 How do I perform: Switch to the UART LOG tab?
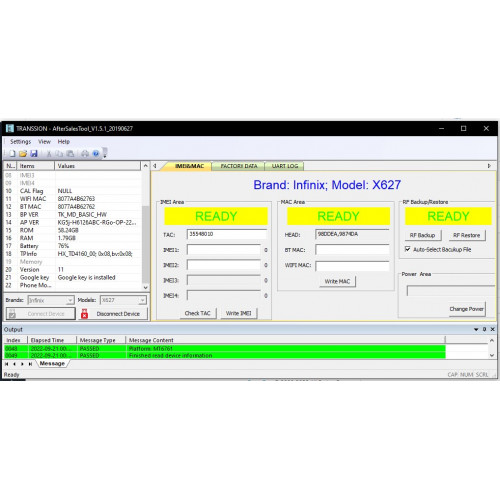[284, 166]
